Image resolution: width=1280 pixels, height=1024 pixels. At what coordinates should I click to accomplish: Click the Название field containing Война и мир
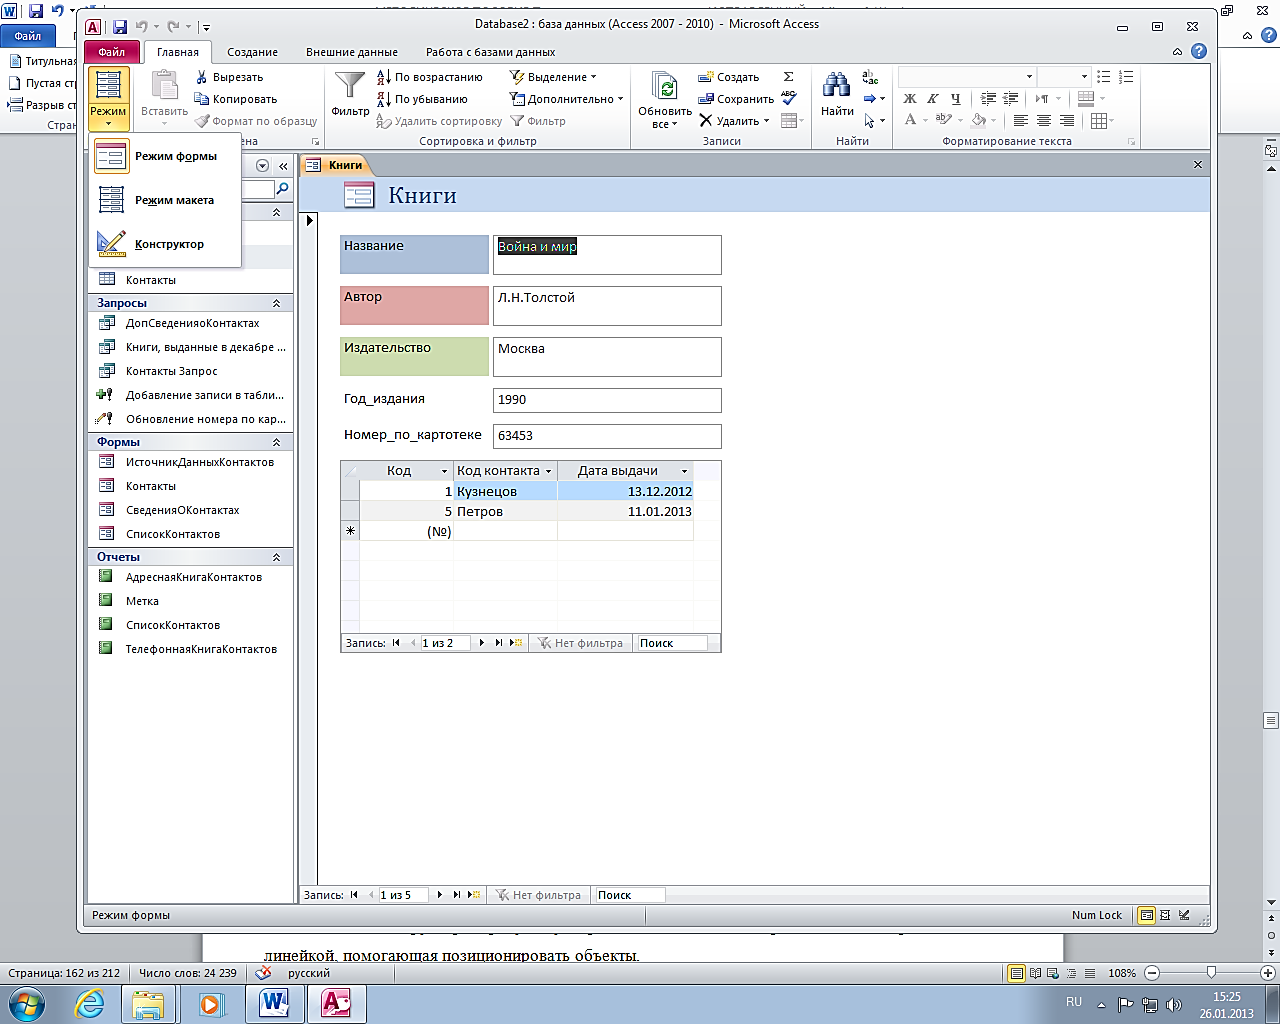click(607, 255)
